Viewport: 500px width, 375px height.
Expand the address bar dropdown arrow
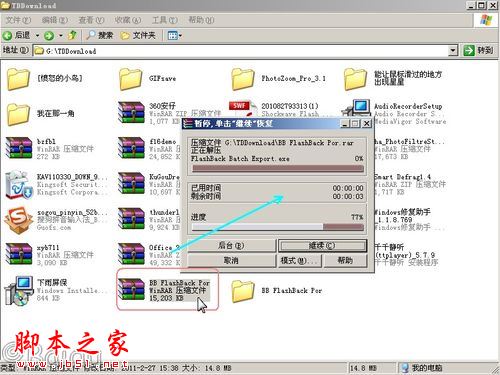(452, 51)
